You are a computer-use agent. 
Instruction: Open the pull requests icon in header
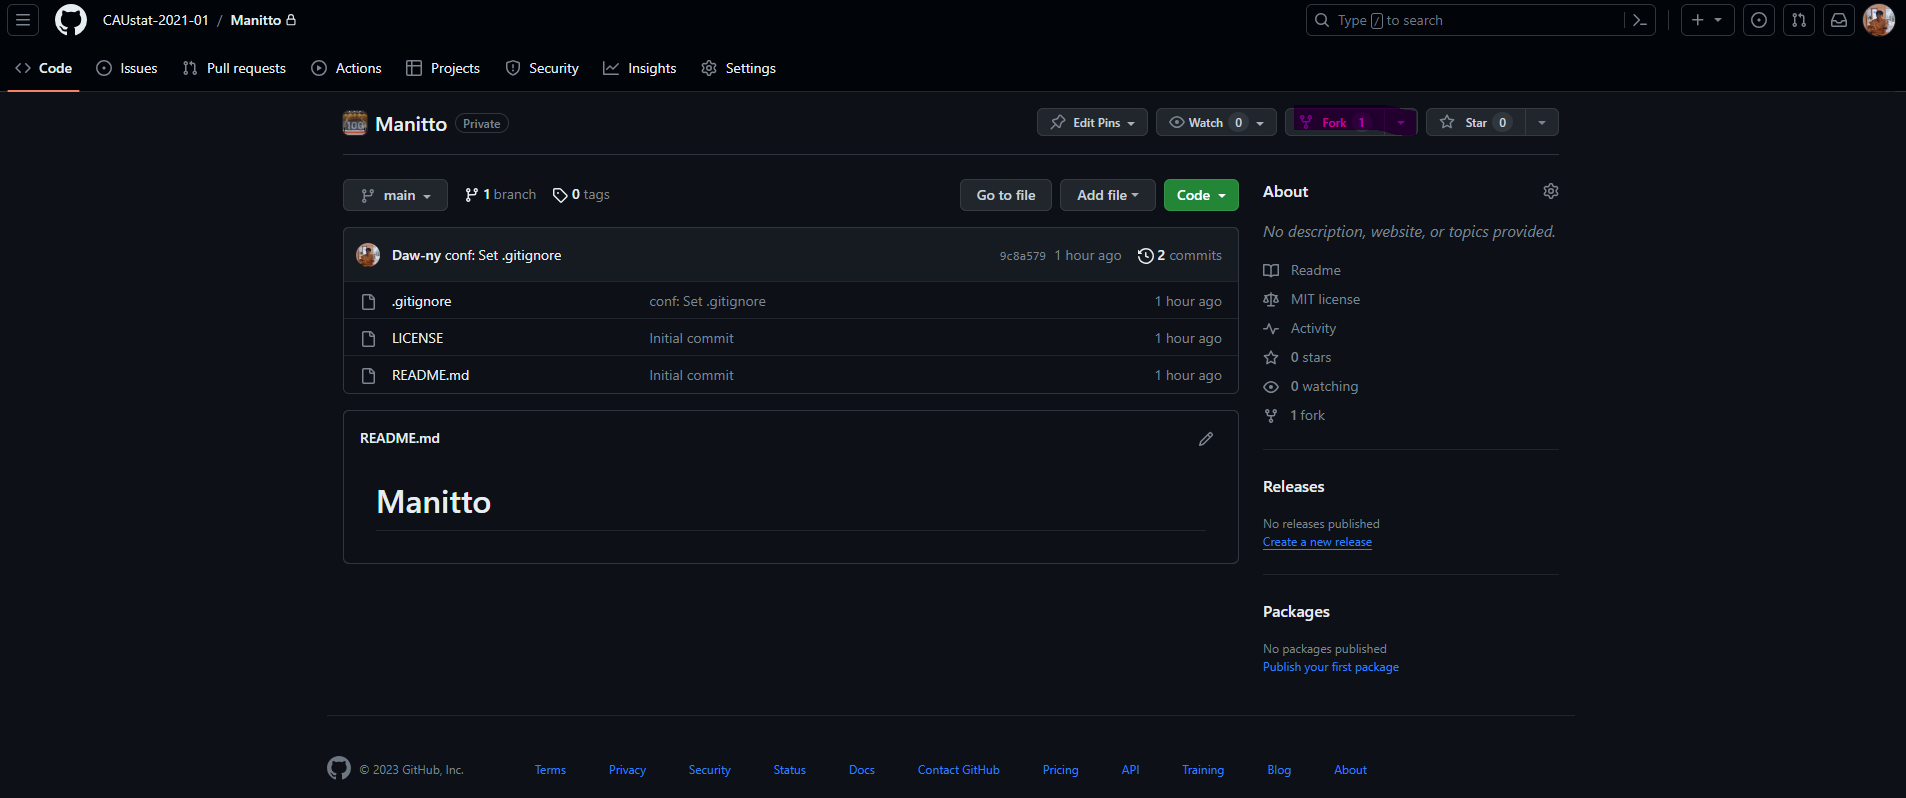pyautogui.click(x=1799, y=20)
